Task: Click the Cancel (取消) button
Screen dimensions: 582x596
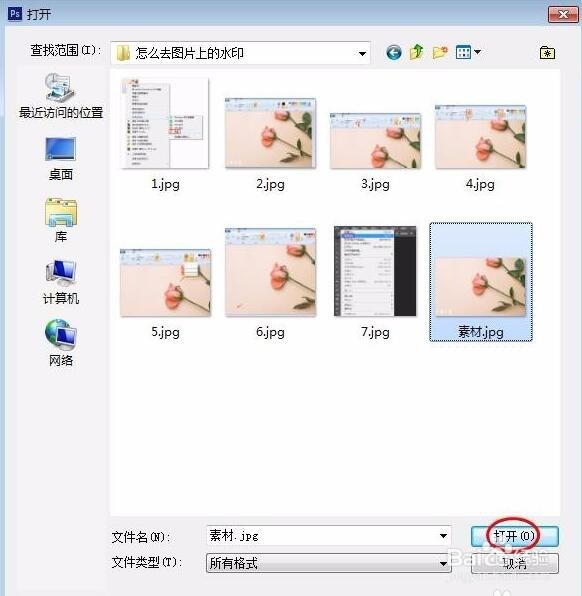Action: pyautogui.click(x=515, y=563)
